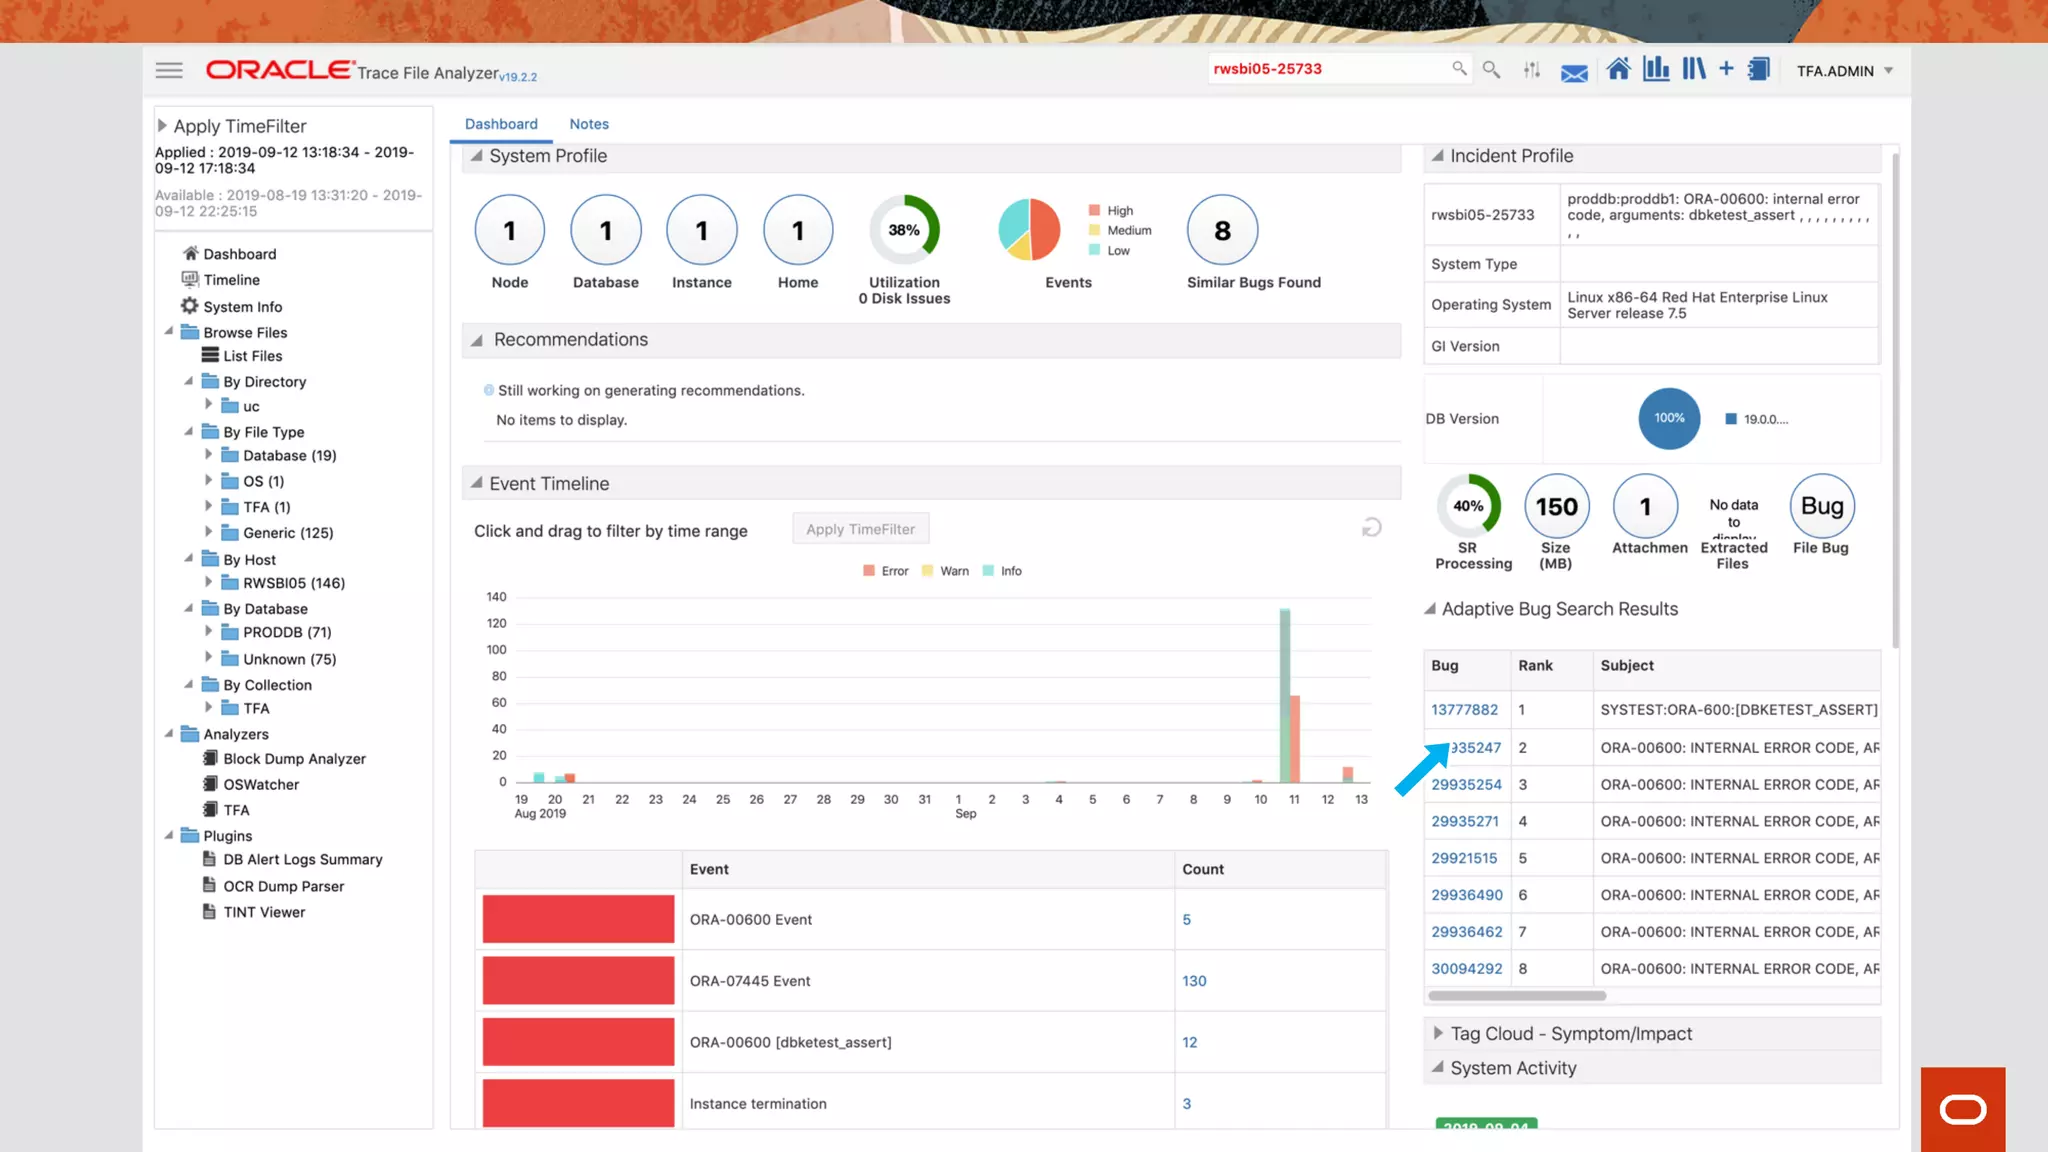Toggle the Error legend item in chart

pyautogui.click(x=885, y=571)
